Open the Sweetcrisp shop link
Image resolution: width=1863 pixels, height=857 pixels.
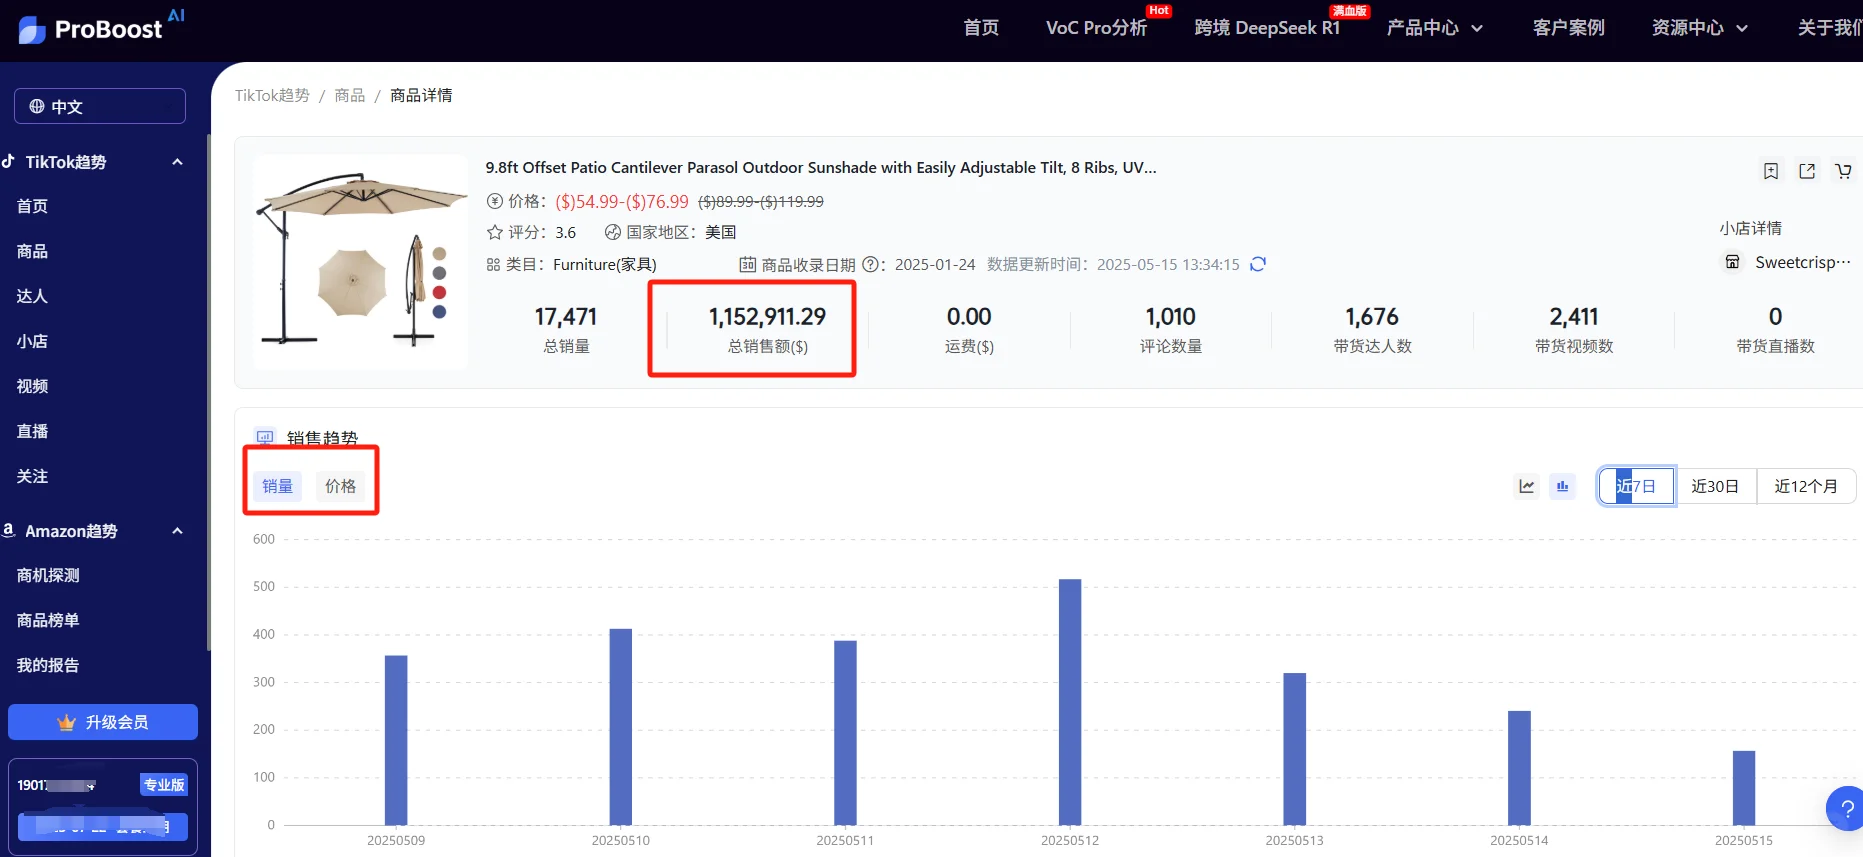1803,262
